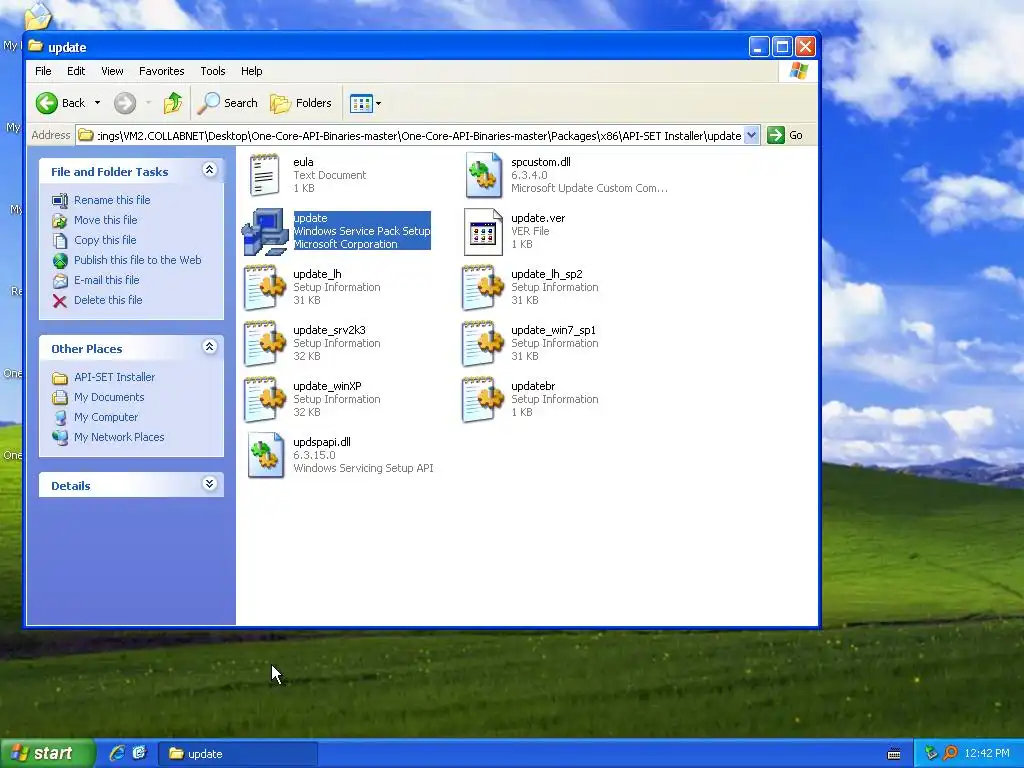Select the eula text document icon

pyautogui.click(x=264, y=175)
